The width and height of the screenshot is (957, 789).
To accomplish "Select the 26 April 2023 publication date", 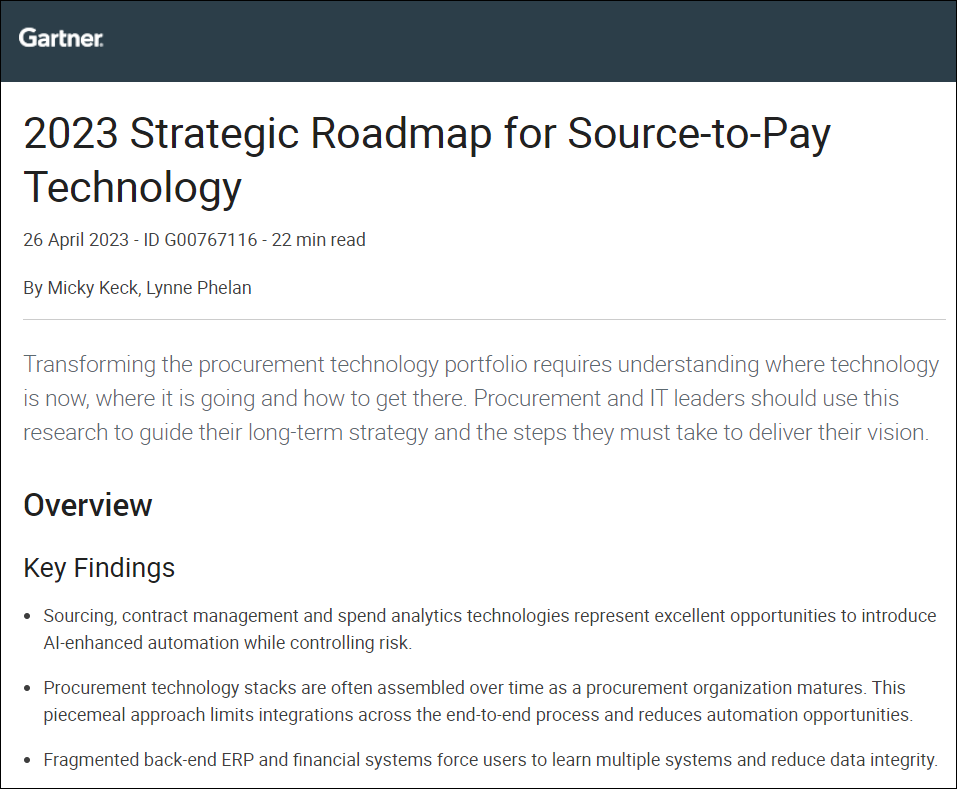I will [x=76, y=240].
